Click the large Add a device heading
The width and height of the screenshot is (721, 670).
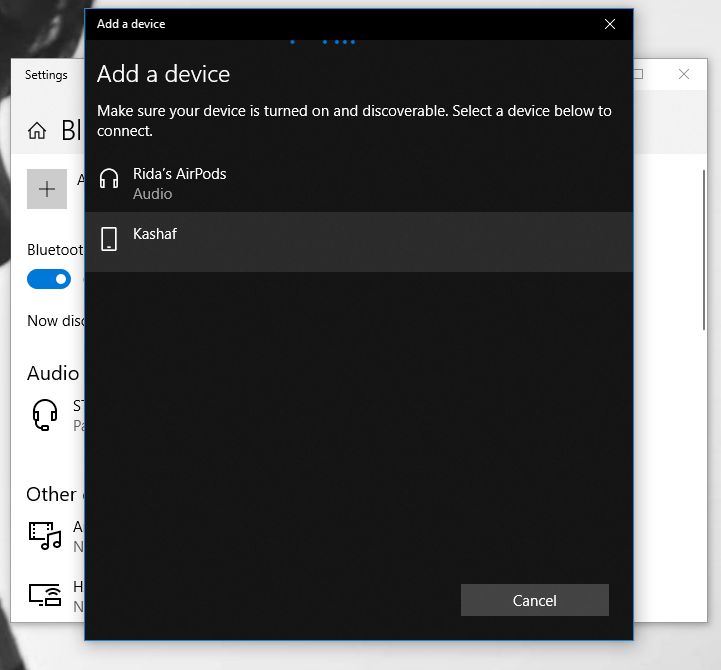click(163, 74)
